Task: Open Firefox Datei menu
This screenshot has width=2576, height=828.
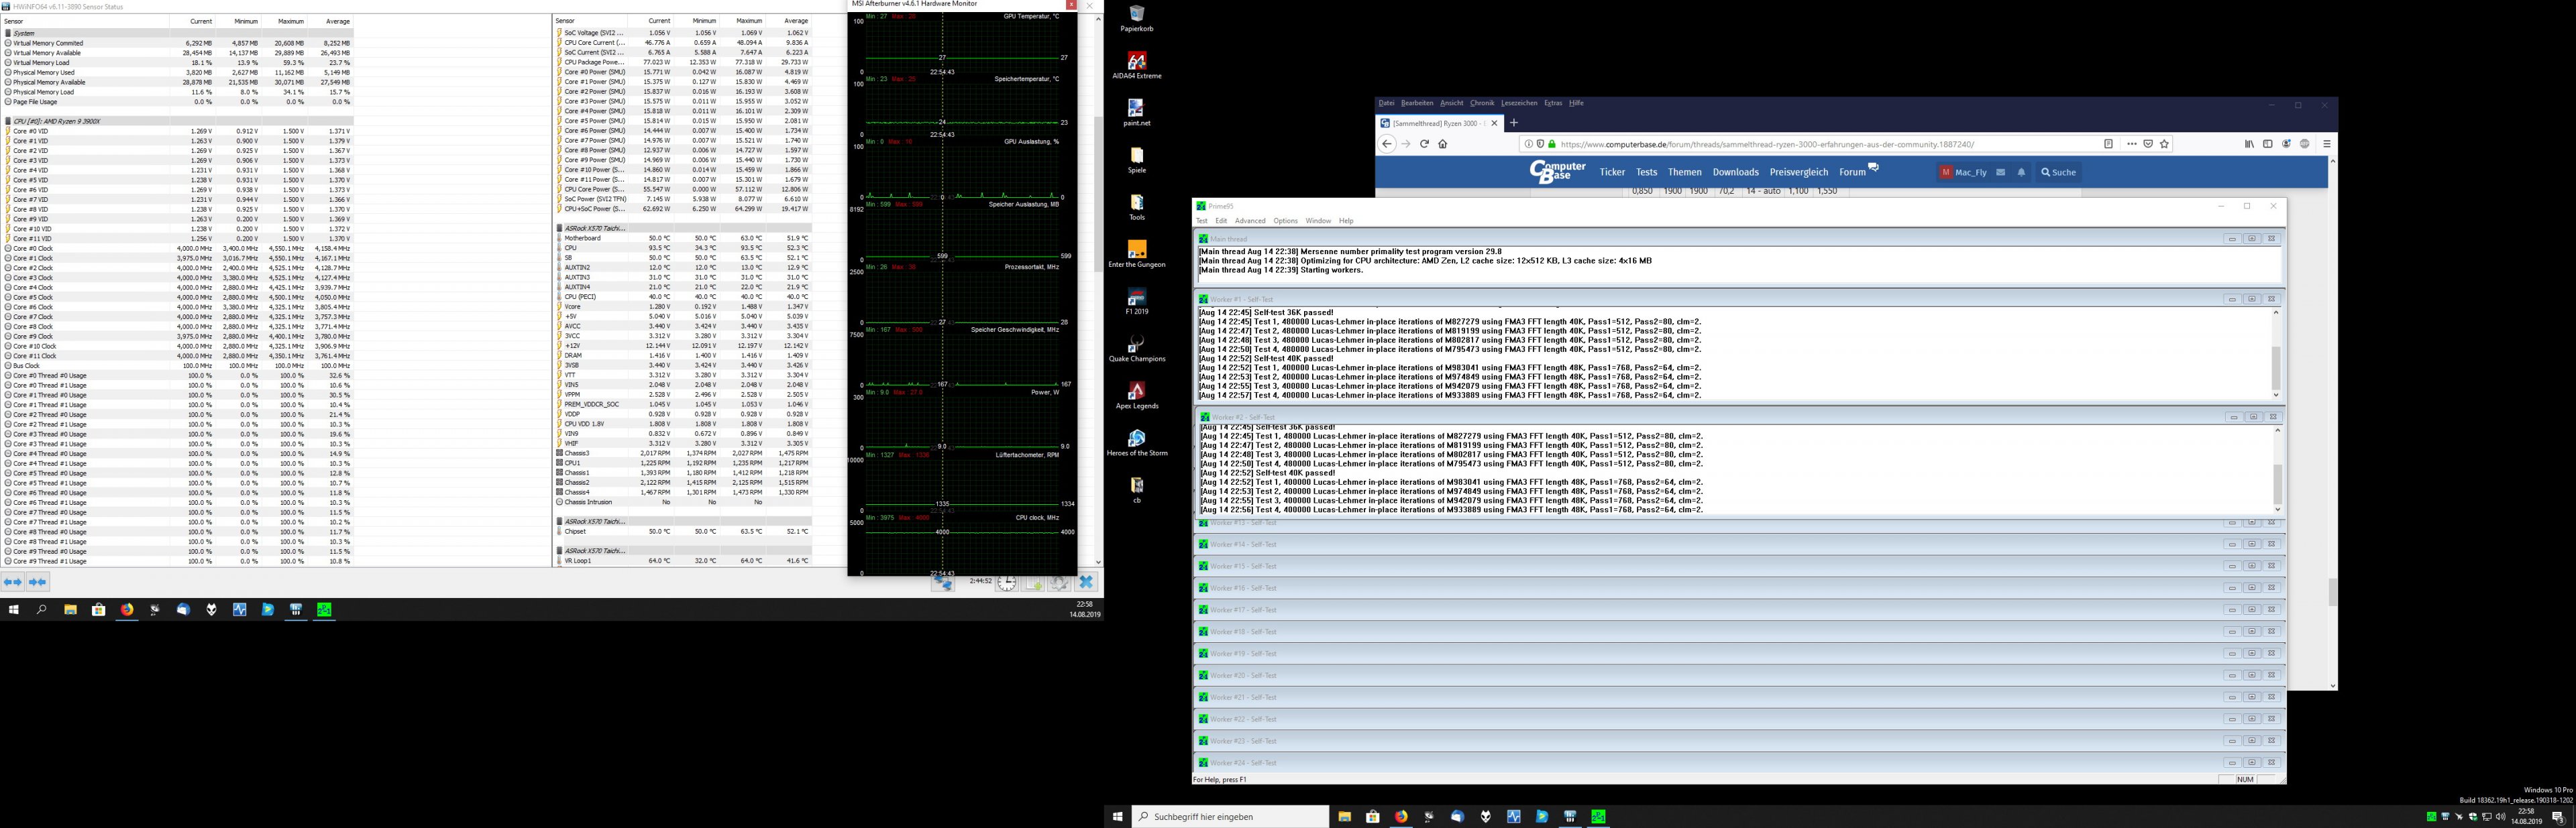Action: pyautogui.click(x=1386, y=103)
